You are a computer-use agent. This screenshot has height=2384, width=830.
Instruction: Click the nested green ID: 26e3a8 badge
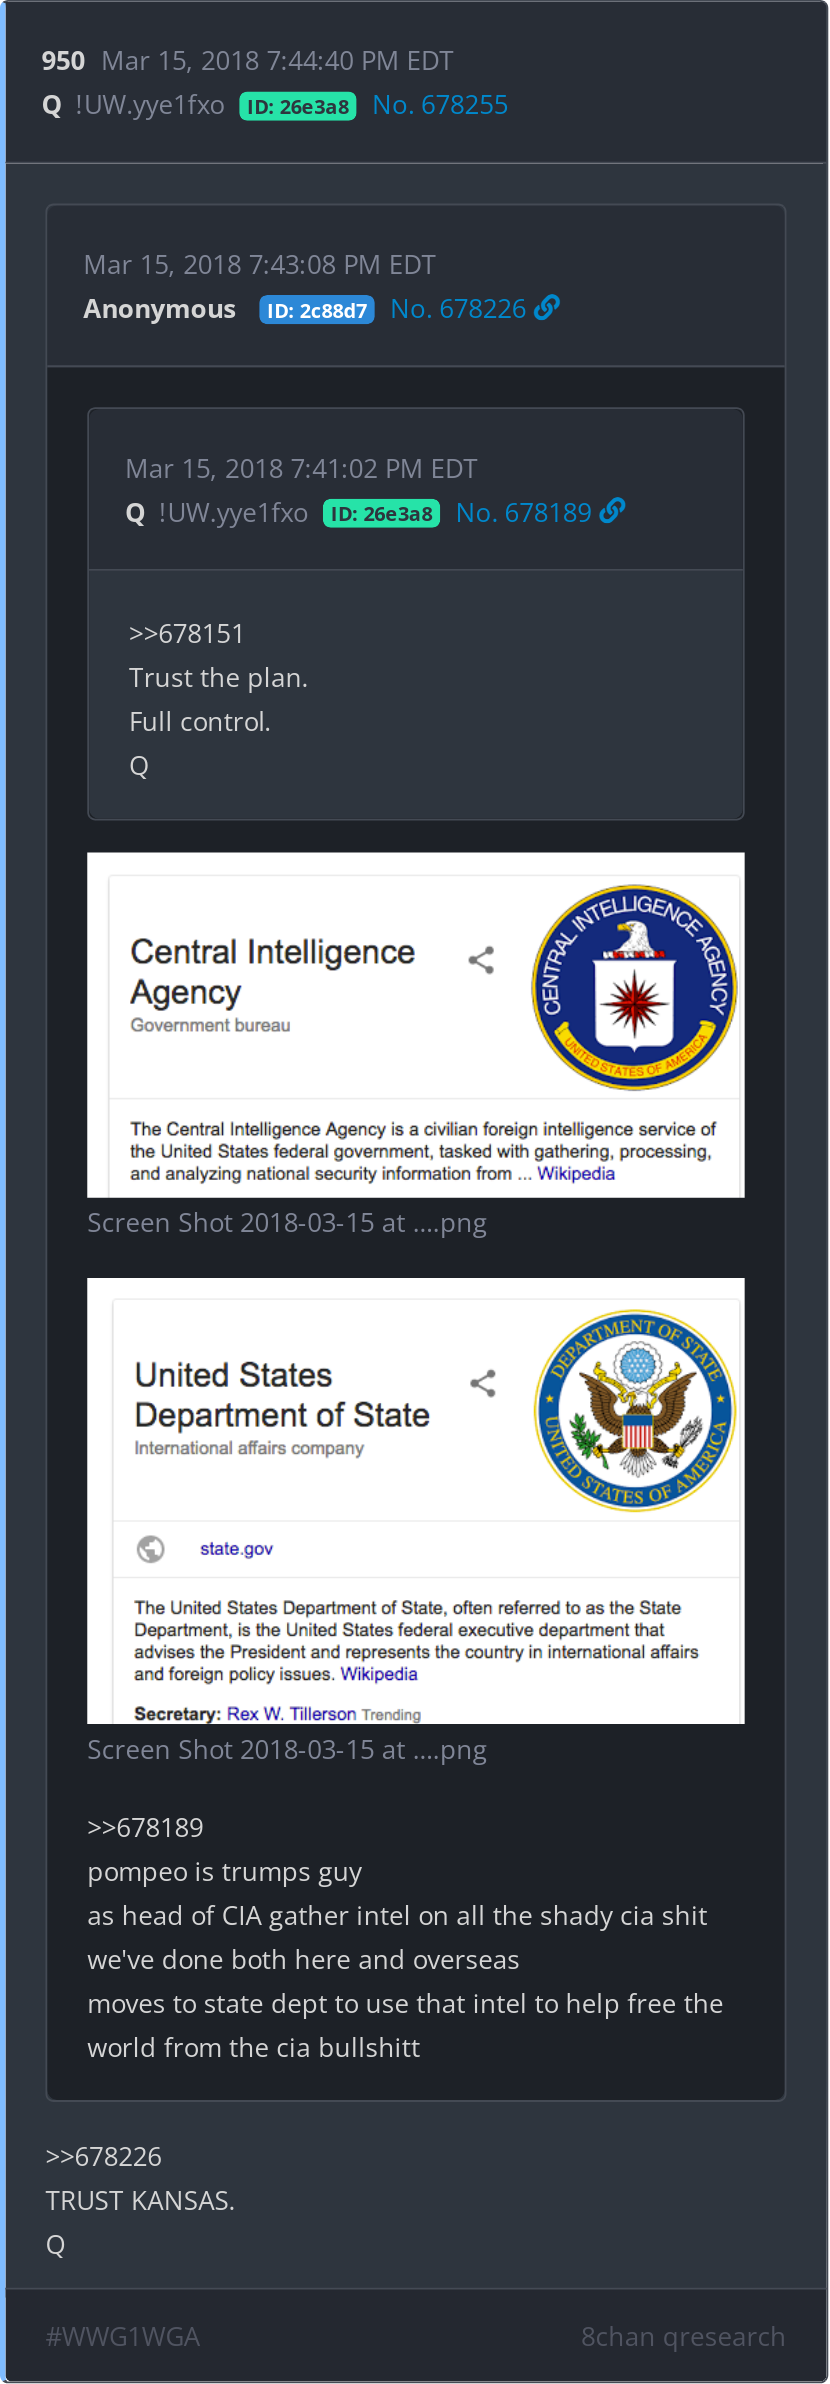381,514
